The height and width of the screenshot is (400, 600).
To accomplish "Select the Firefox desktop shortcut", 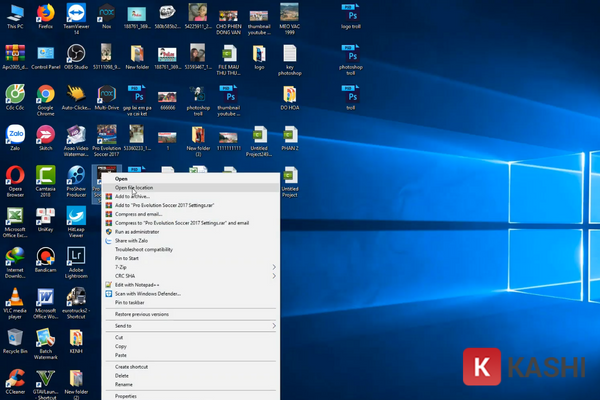I will (x=45, y=13).
